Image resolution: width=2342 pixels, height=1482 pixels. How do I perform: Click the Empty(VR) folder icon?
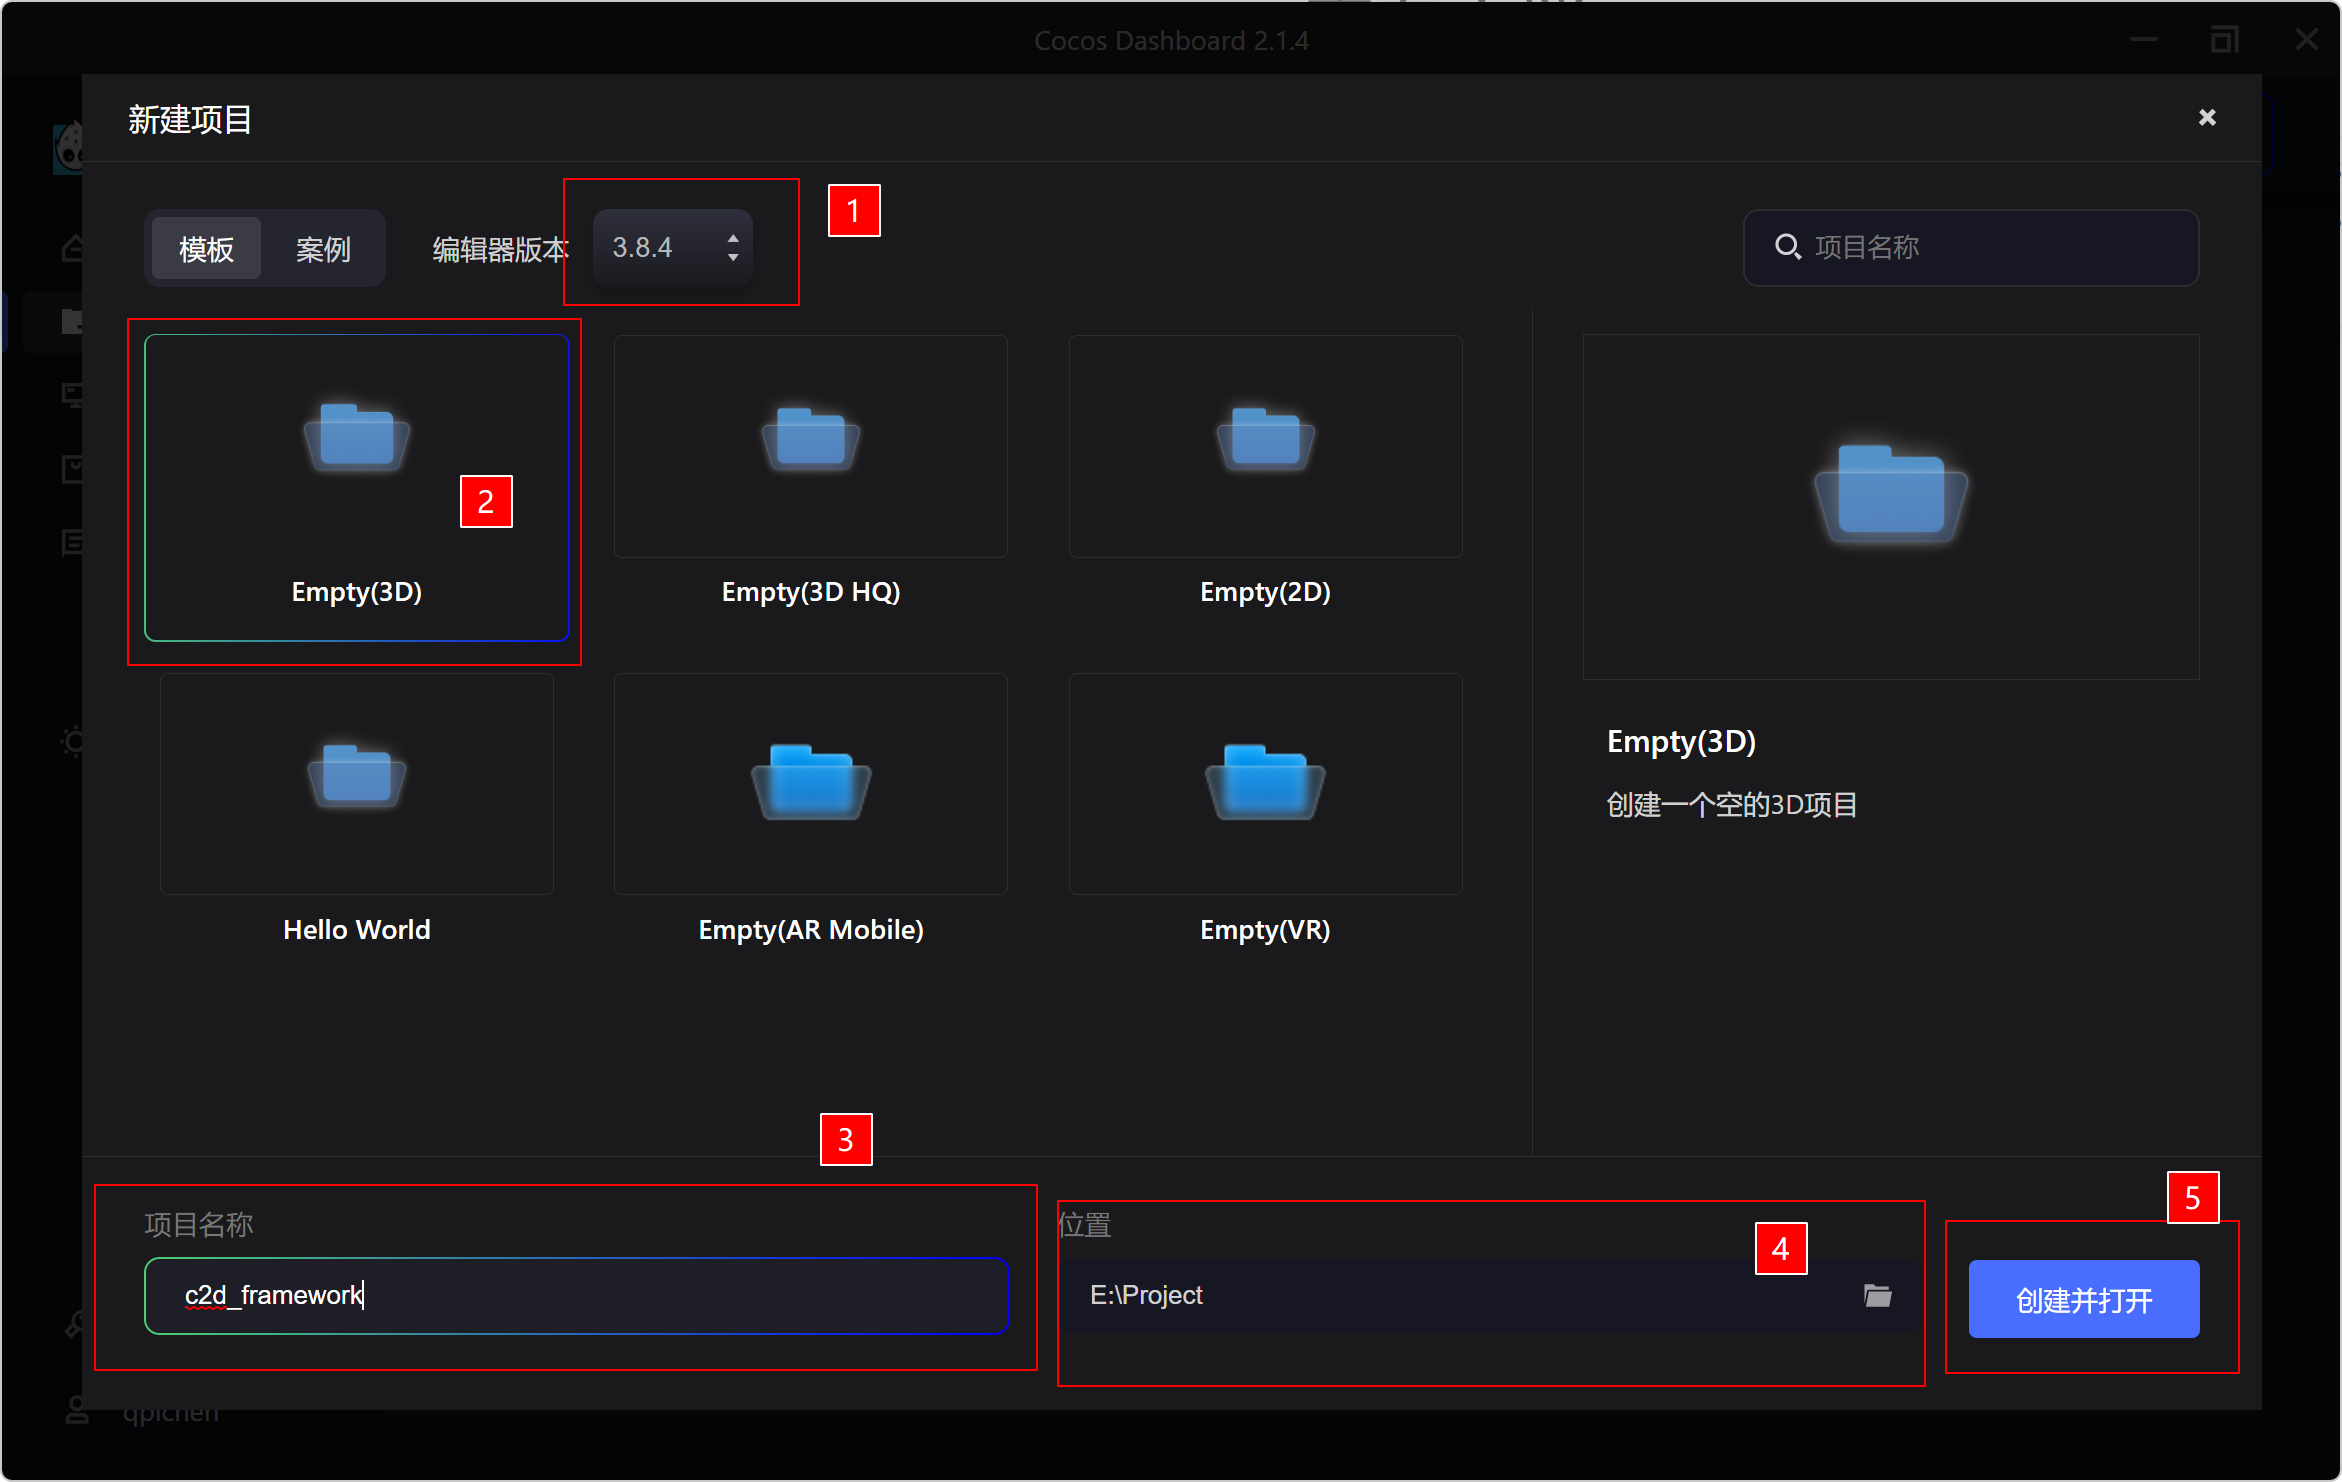tap(1265, 781)
